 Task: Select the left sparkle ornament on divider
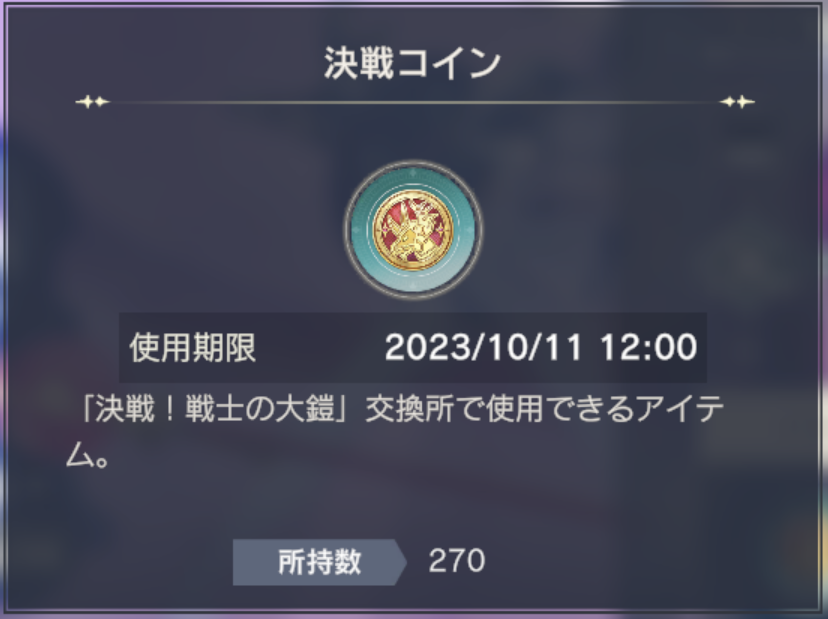[92, 101]
